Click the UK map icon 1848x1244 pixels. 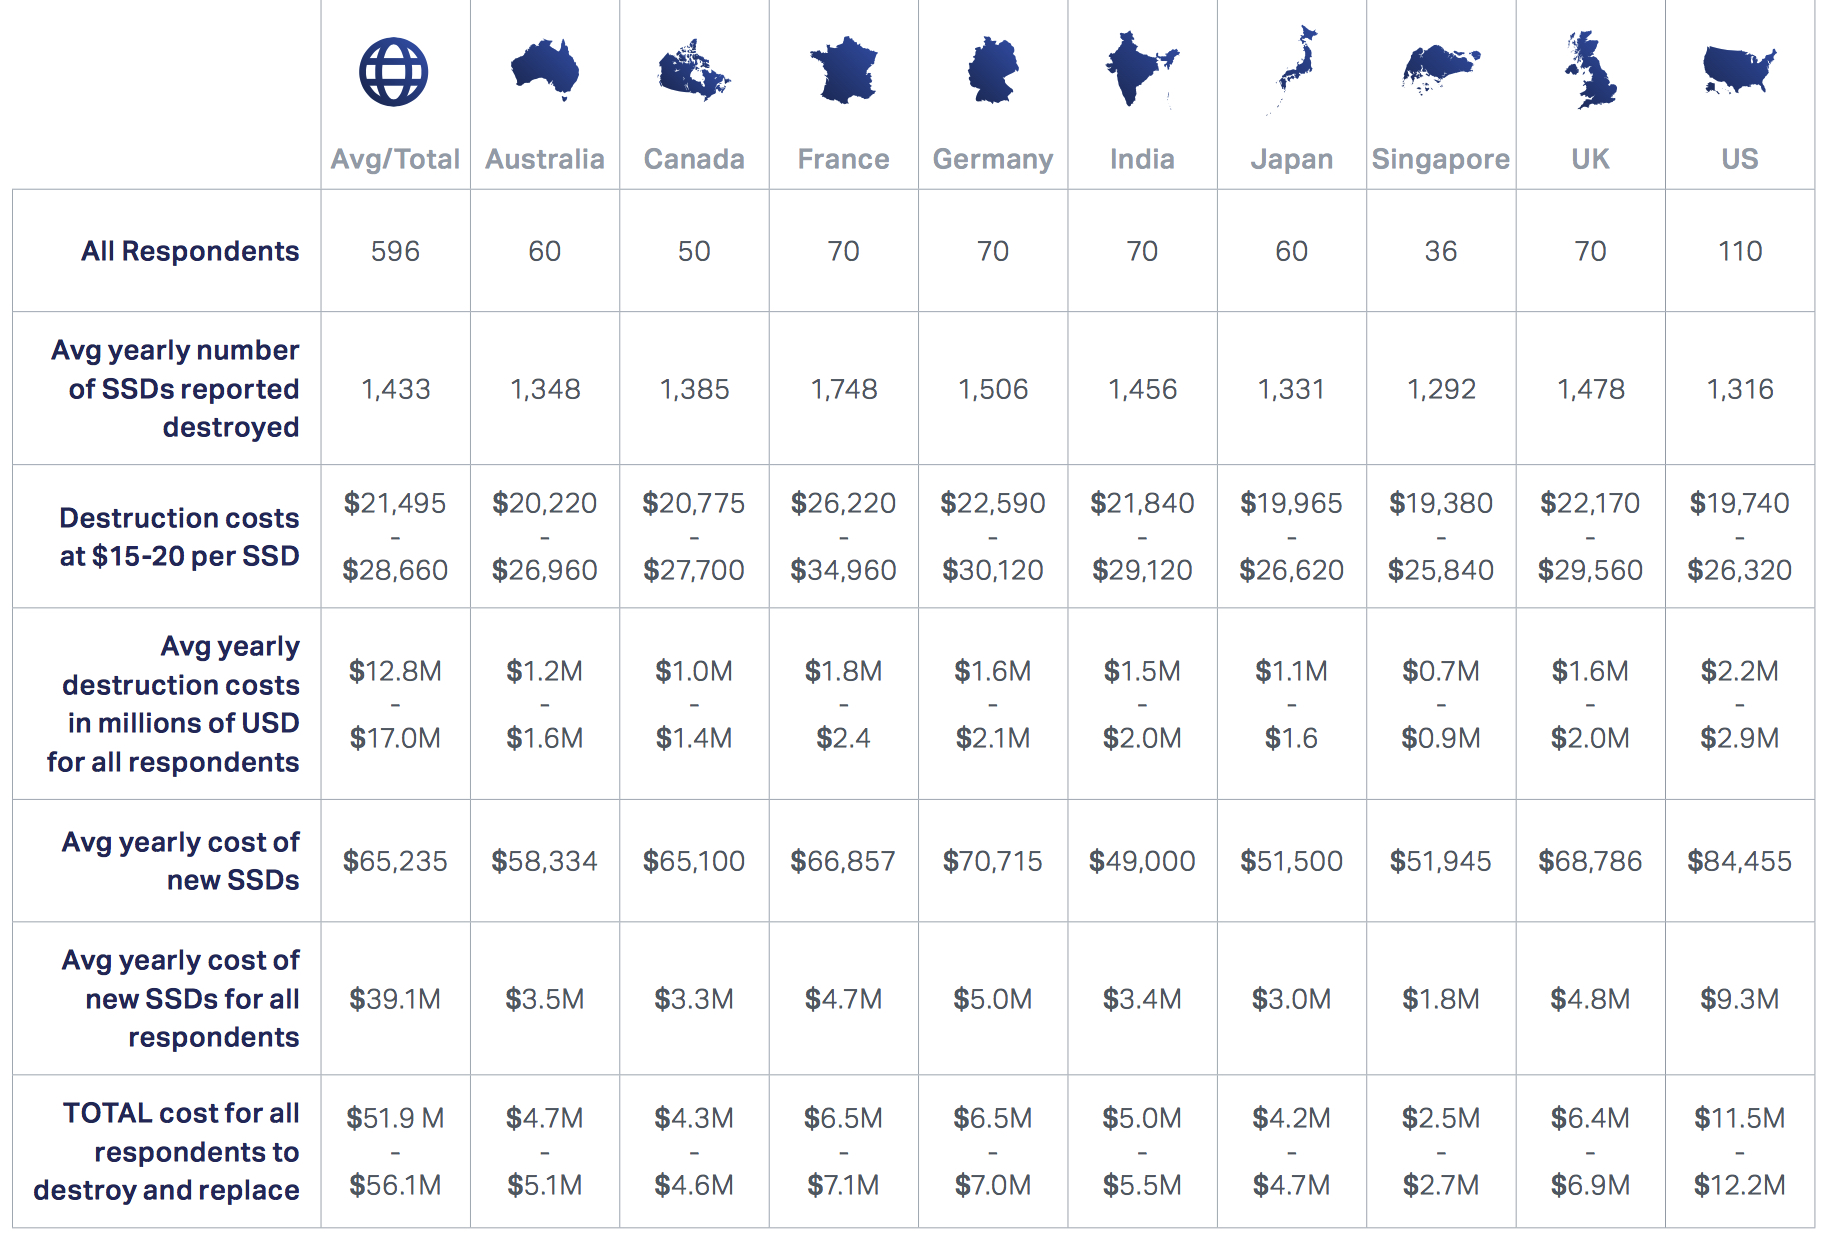pos(1590,70)
